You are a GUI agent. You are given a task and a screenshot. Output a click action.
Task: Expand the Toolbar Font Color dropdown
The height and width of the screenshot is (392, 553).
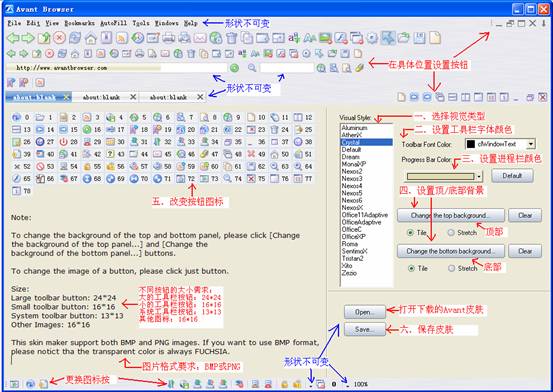click(531, 144)
